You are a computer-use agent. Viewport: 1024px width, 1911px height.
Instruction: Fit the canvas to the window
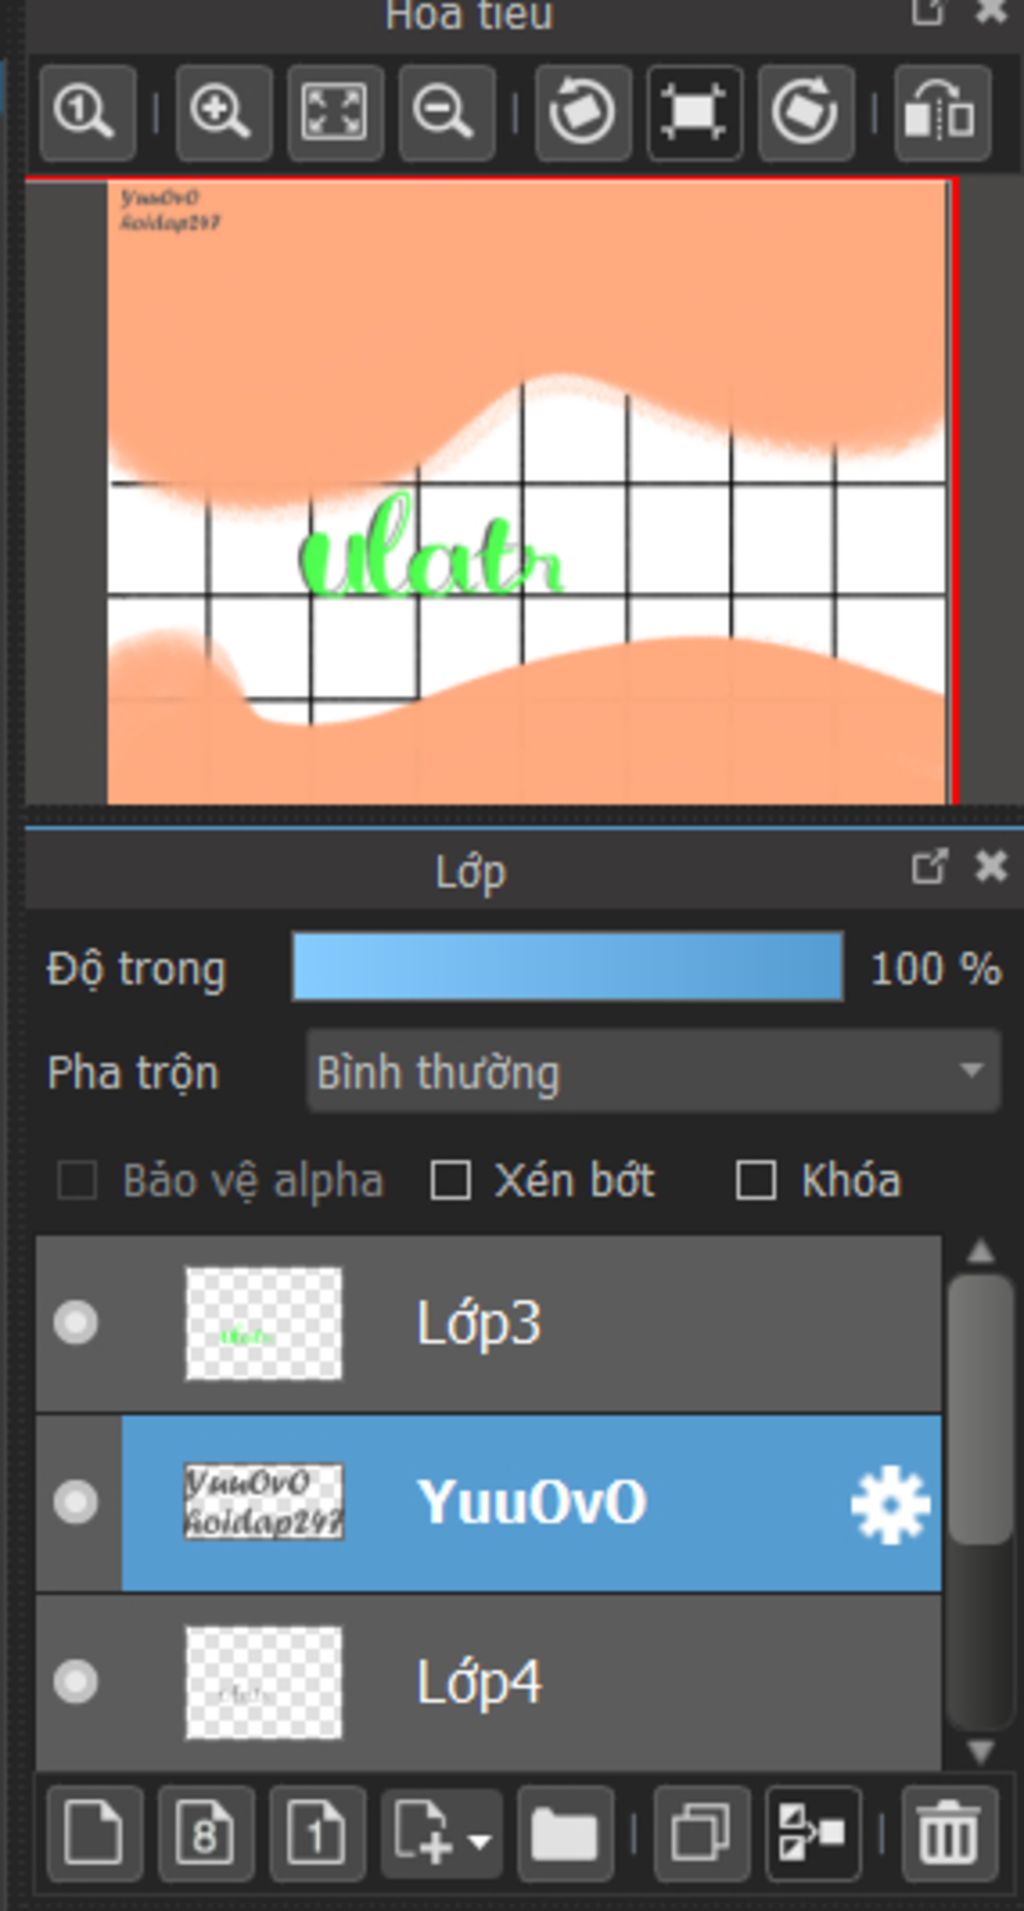point(334,112)
